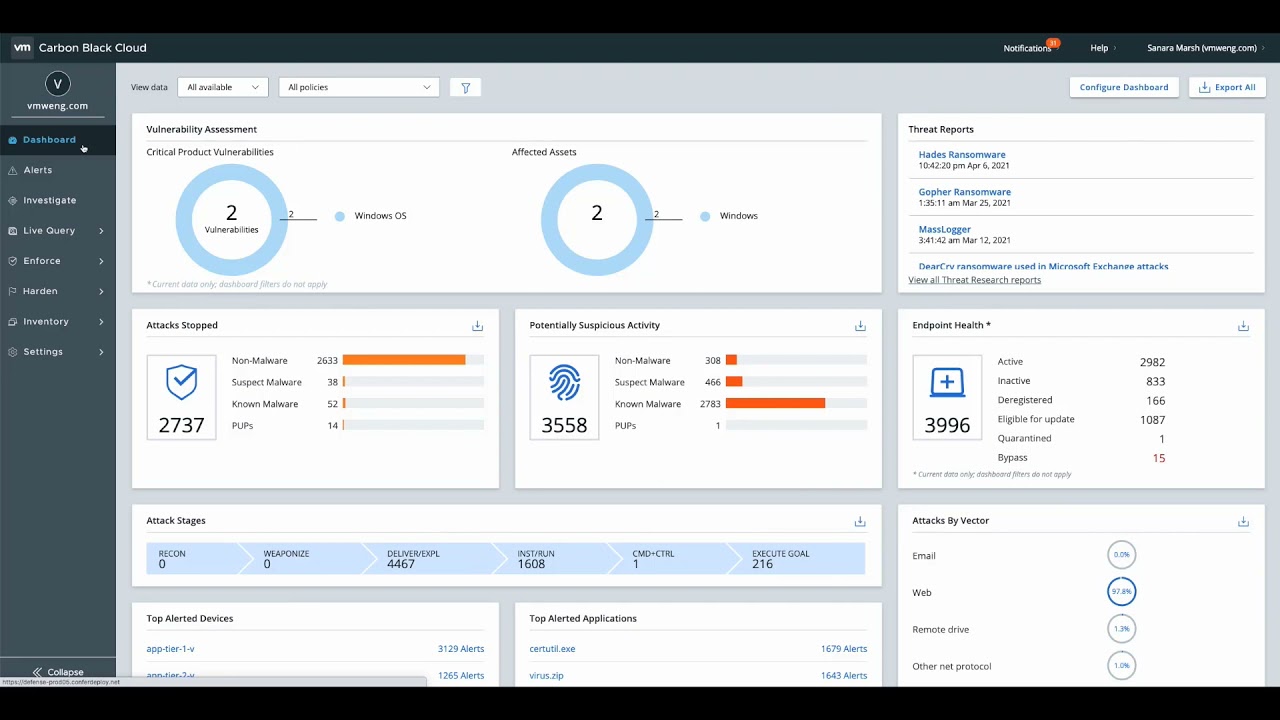The image size is (1280, 720).
Task: Click the Harden sidebar icon
Action: [12, 291]
